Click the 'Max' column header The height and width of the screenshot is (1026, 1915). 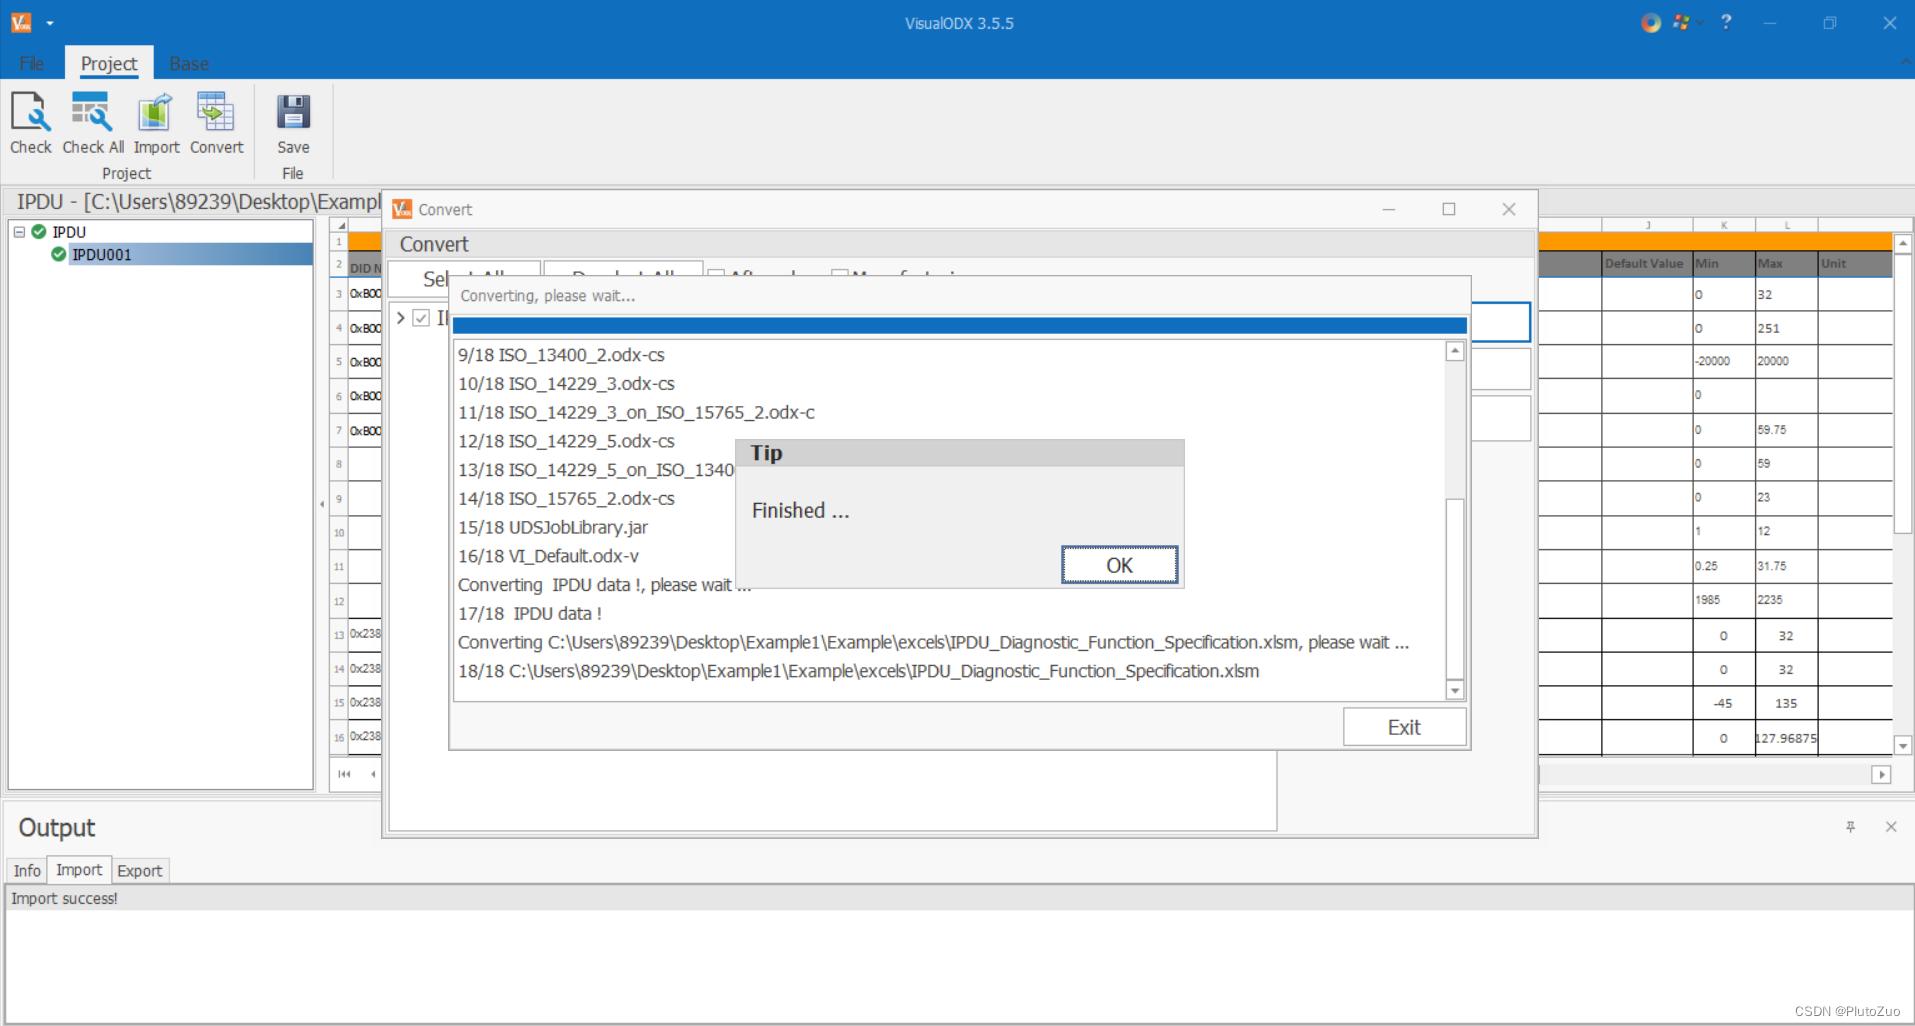point(1786,264)
